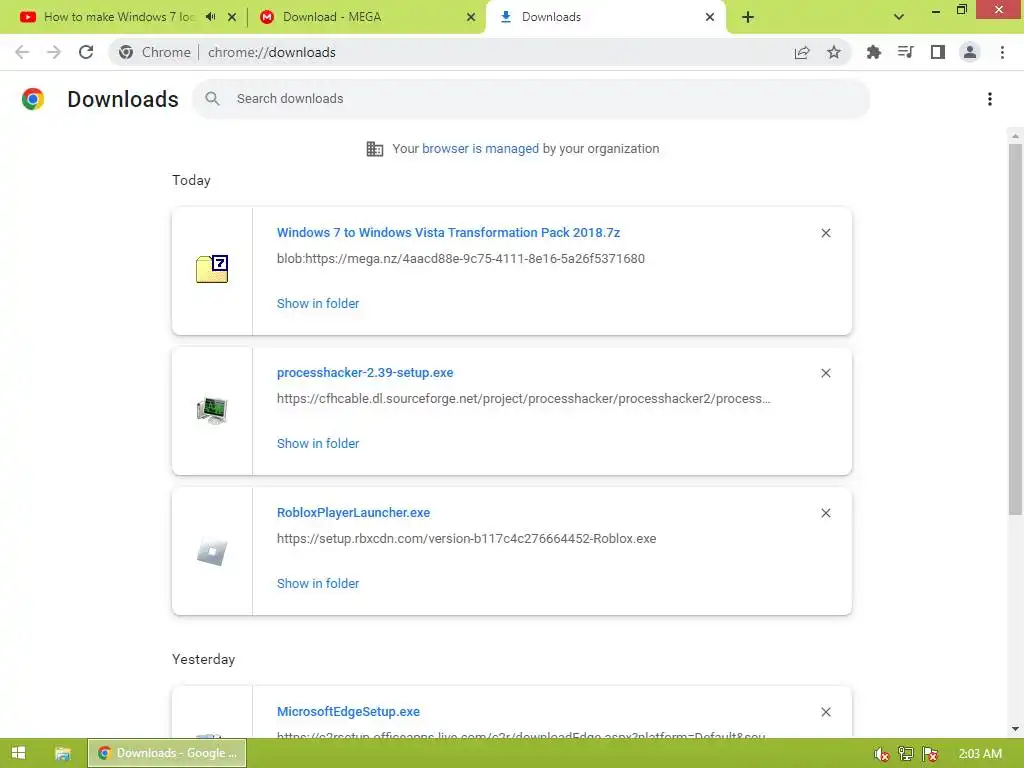Open the Action Center flag tray icon
This screenshot has width=1024, height=768.
point(930,754)
